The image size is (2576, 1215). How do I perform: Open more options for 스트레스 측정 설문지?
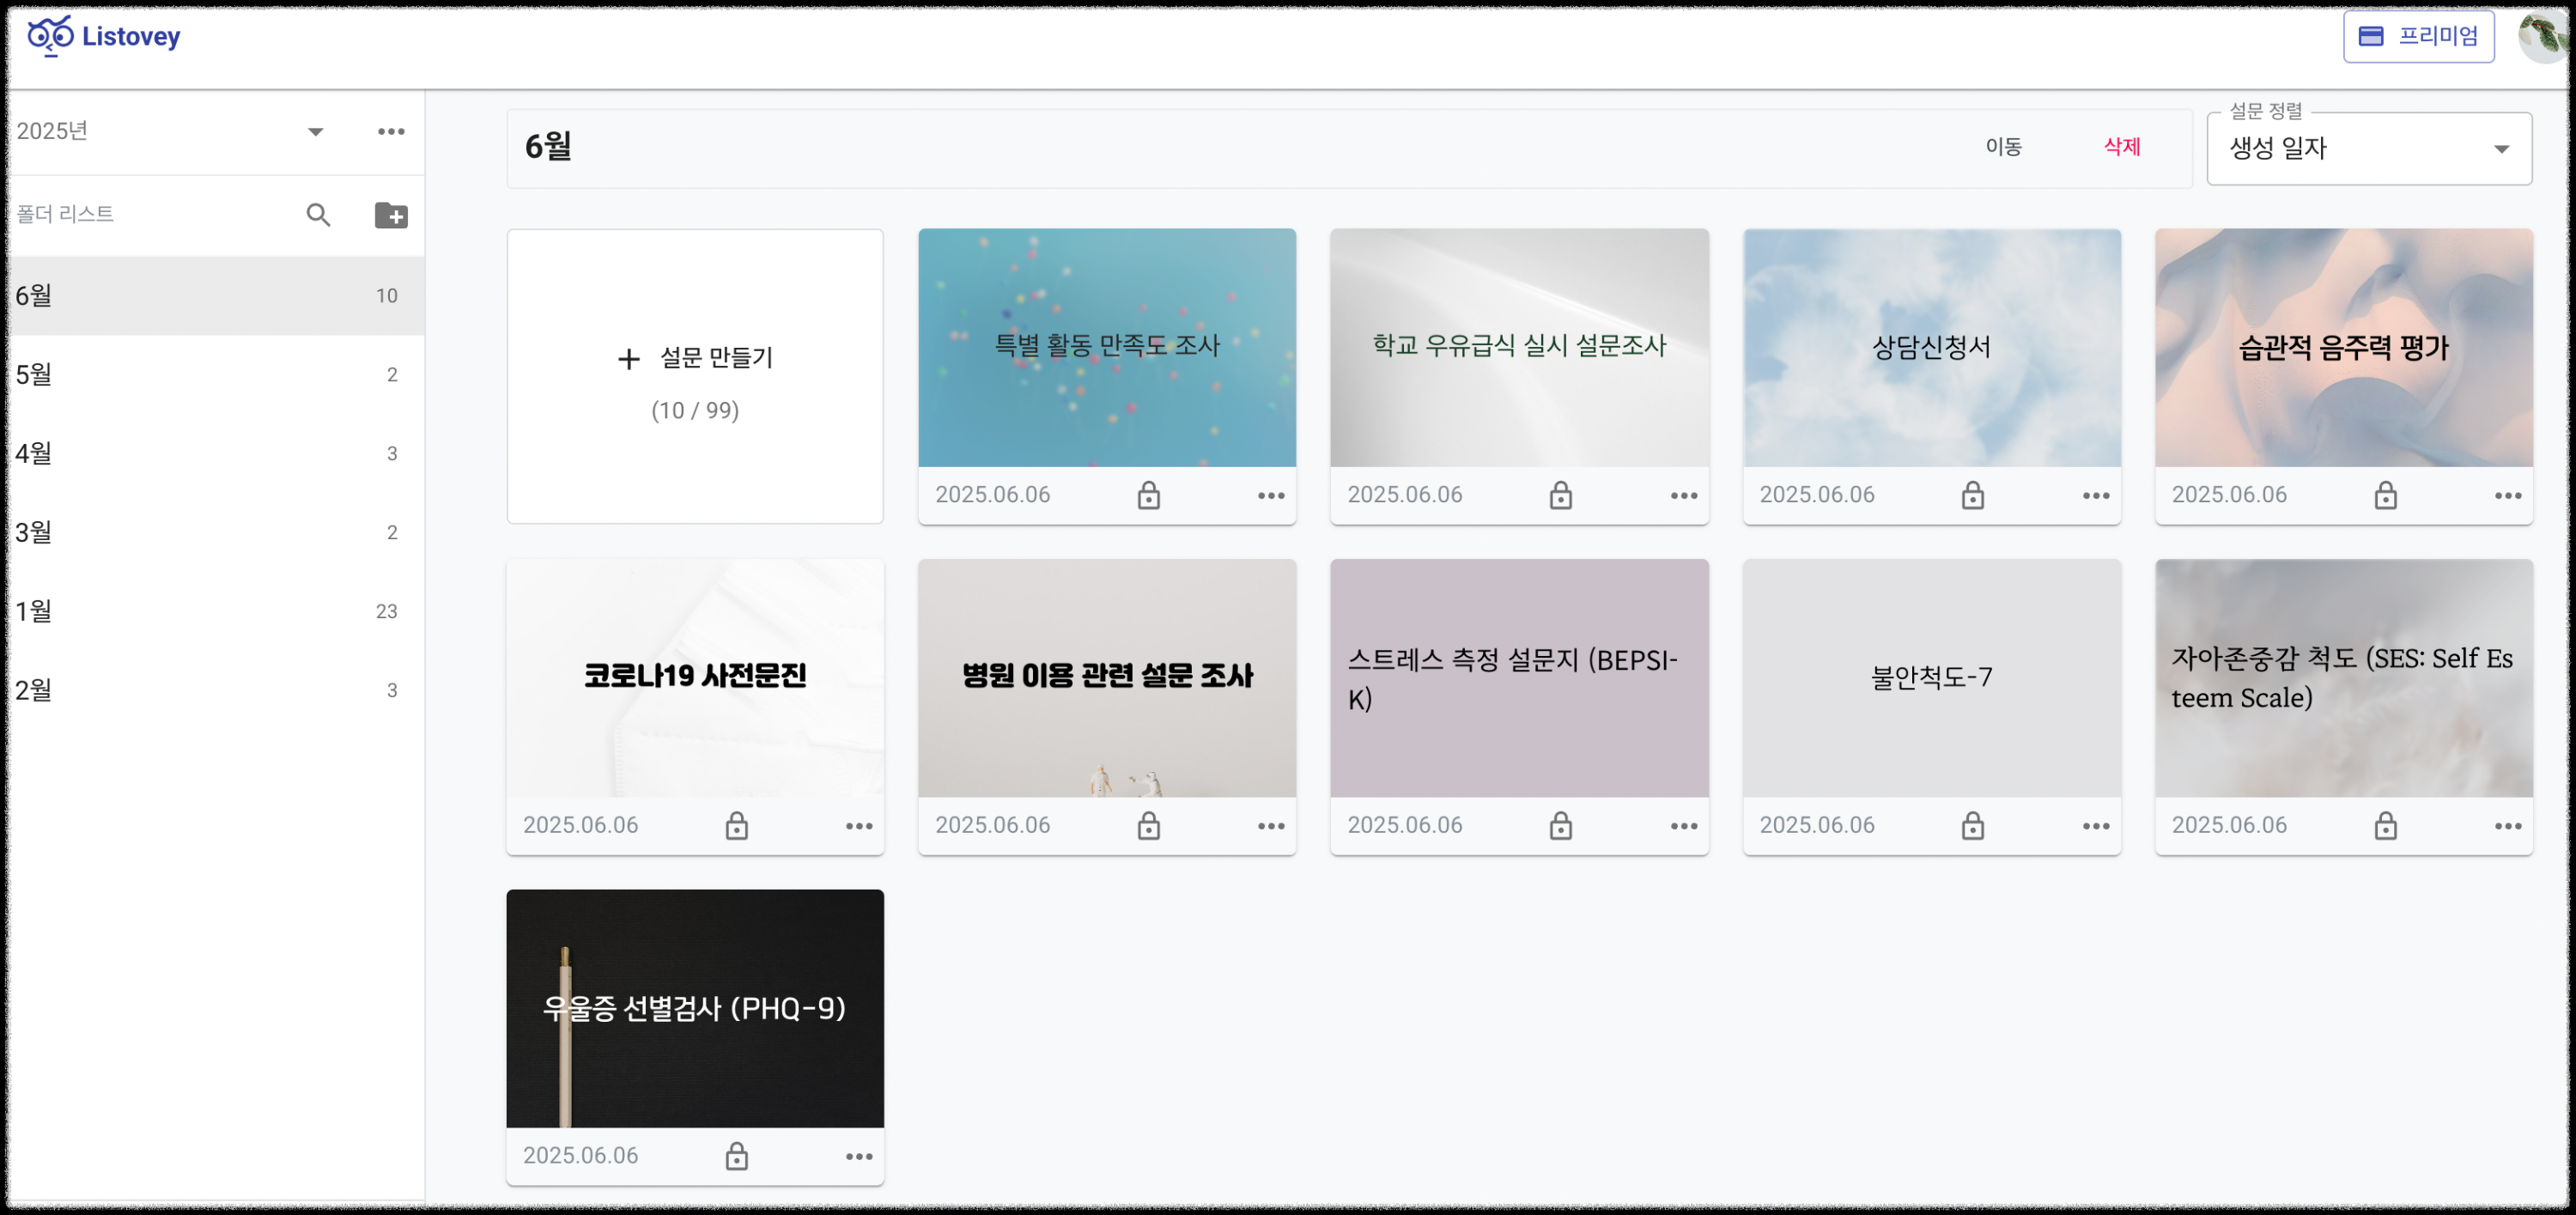(1684, 826)
